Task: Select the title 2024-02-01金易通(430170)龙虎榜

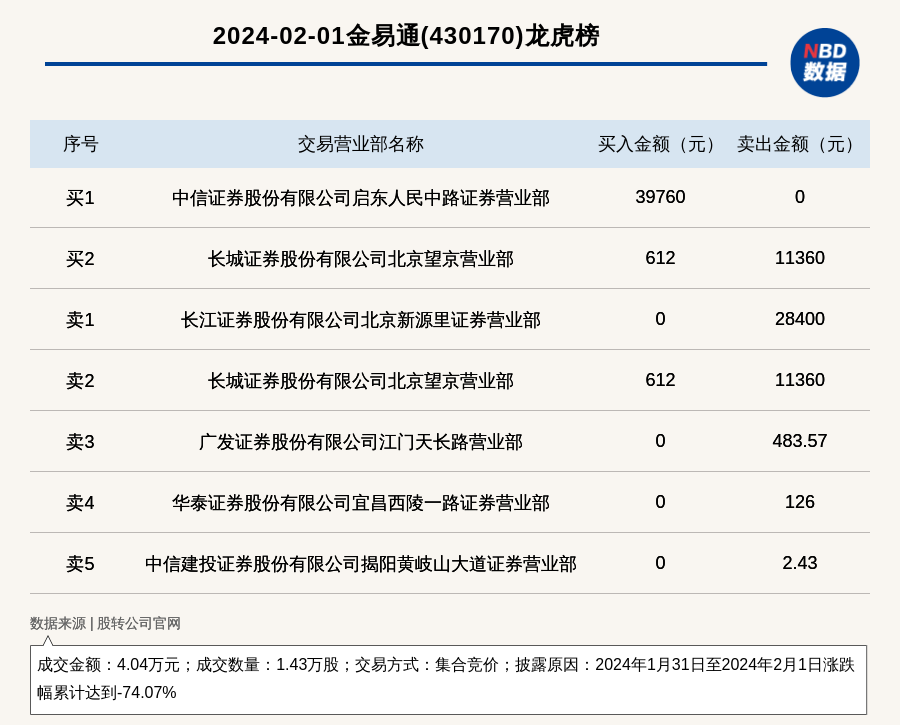Action: click(406, 36)
